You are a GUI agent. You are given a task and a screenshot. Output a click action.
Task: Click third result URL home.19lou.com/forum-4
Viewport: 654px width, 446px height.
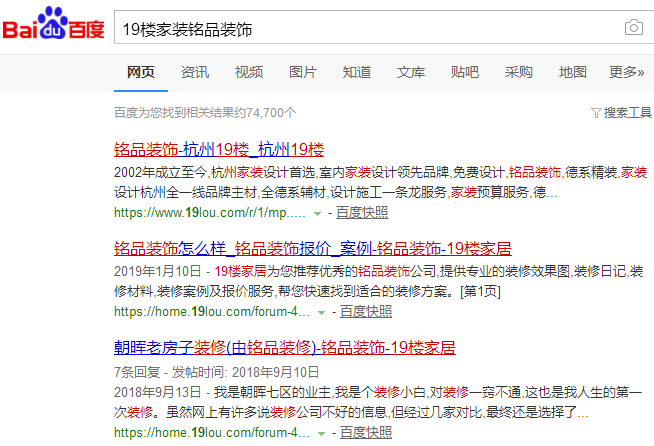[x=212, y=433]
